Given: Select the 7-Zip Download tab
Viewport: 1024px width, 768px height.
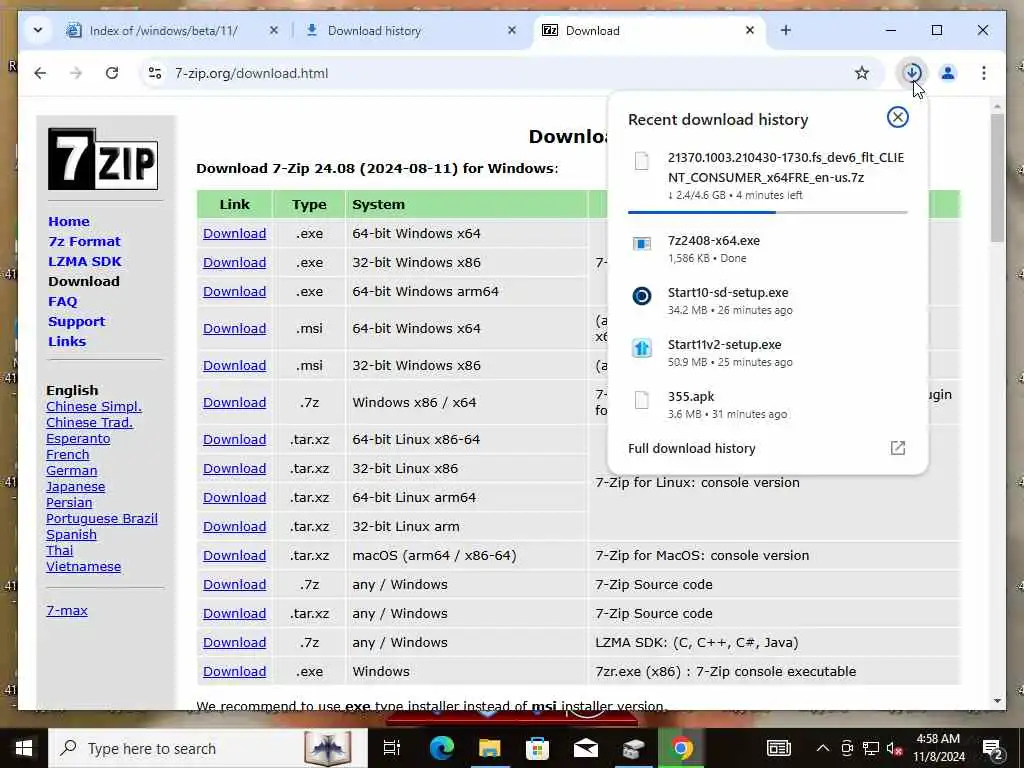Looking at the screenshot, I should coord(649,31).
